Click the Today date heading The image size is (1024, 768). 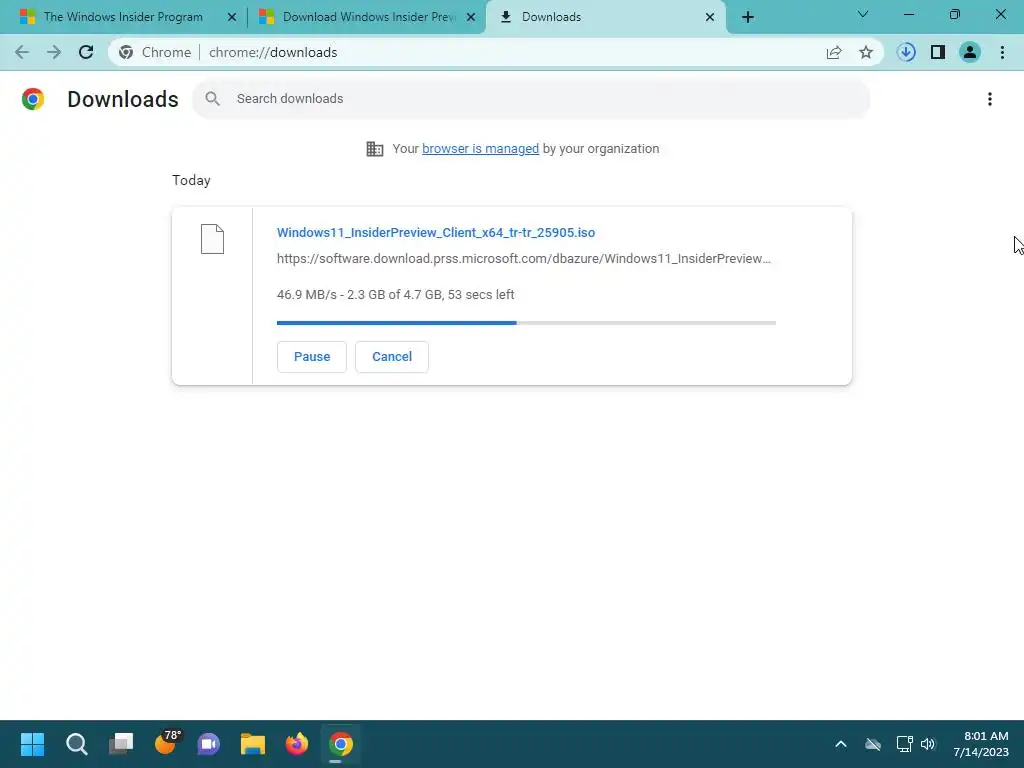click(191, 180)
